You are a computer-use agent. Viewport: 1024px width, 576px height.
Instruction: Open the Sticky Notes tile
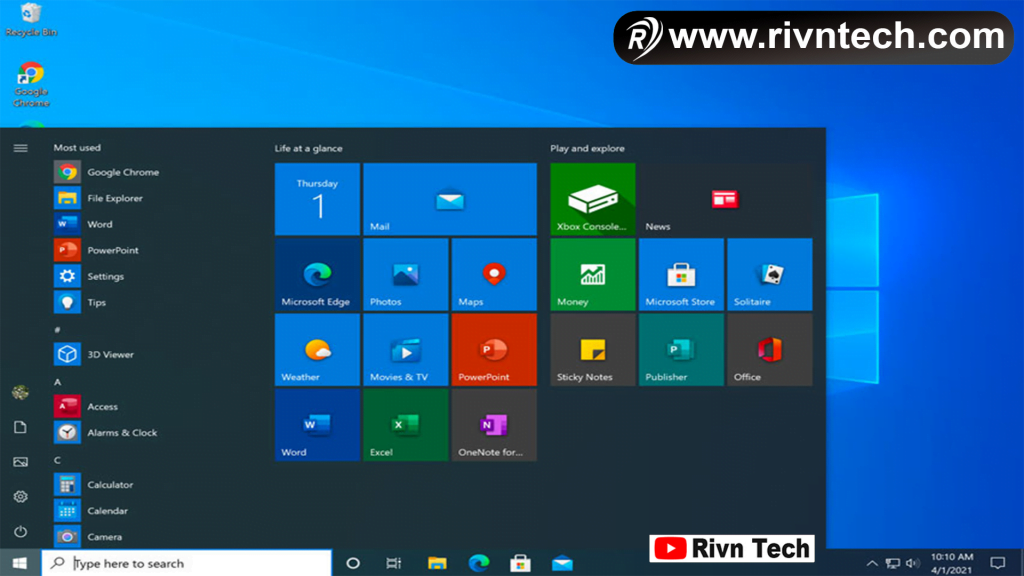point(593,349)
